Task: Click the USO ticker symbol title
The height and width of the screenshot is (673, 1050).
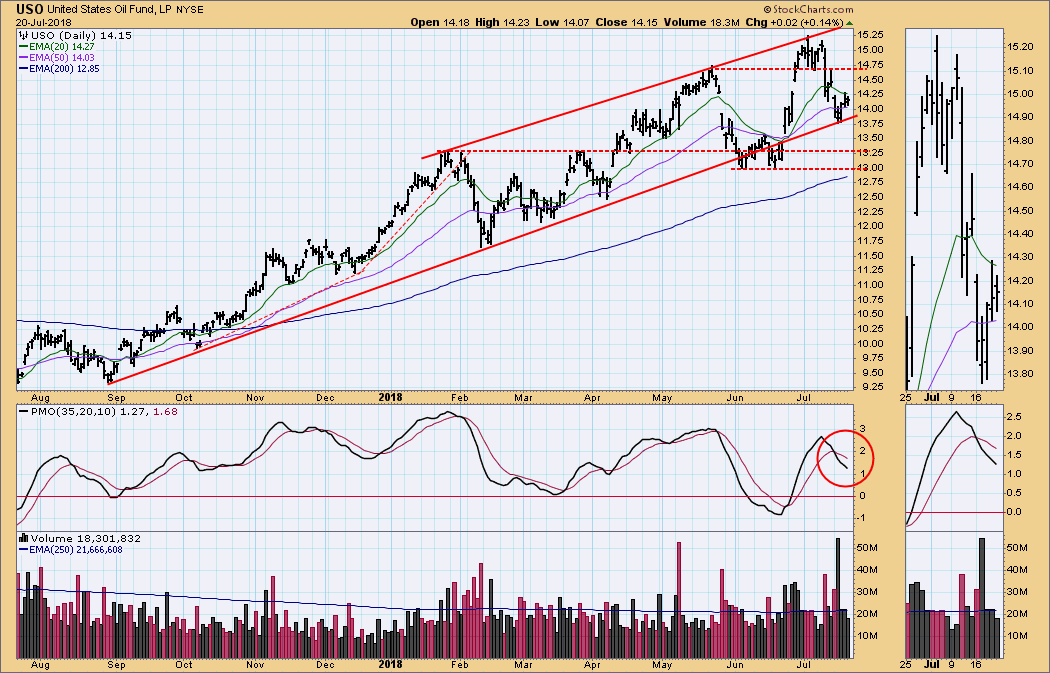Action: point(30,9)
